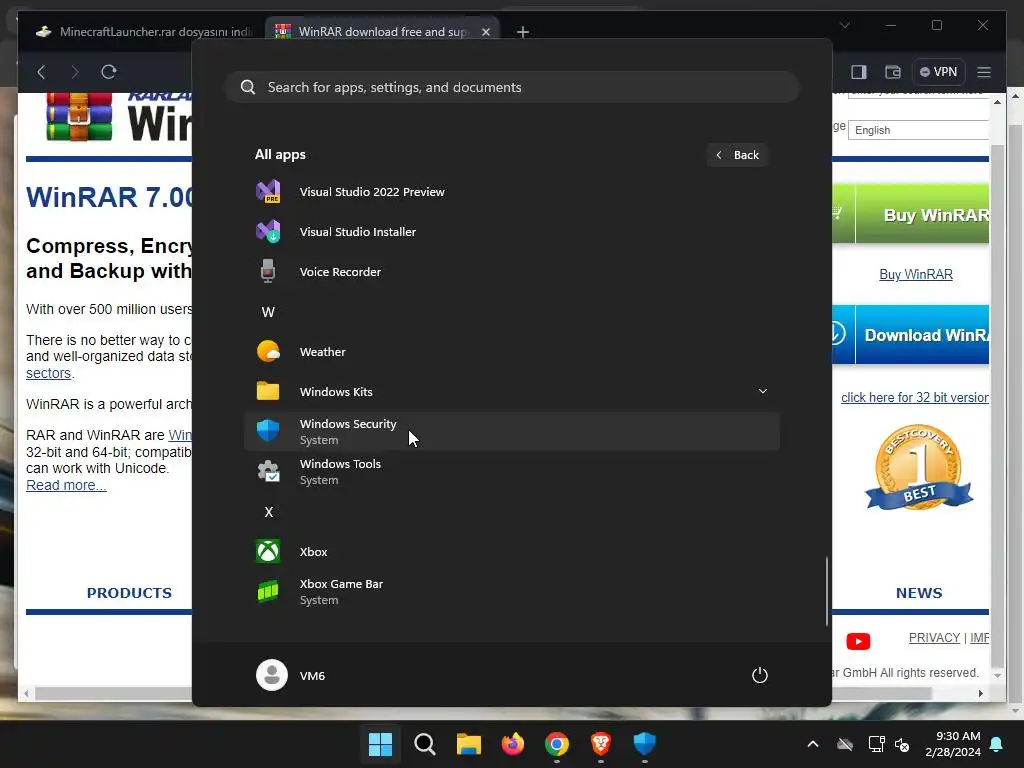This screenshot has width=1024, height=768.
Task: Open the Brave hamburger menu
Action: 984,72
